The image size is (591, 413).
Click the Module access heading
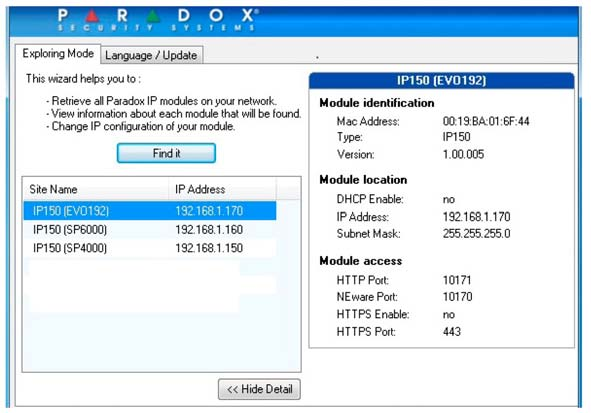pos(360,261)
